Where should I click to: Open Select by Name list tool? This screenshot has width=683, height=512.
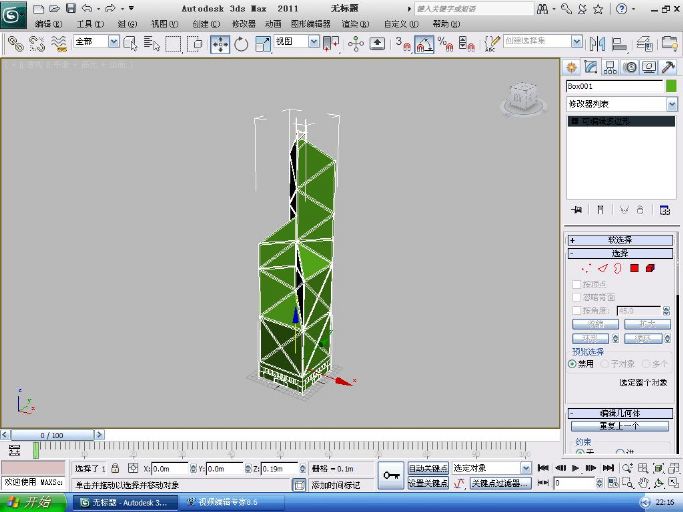(x=152, y=44)
